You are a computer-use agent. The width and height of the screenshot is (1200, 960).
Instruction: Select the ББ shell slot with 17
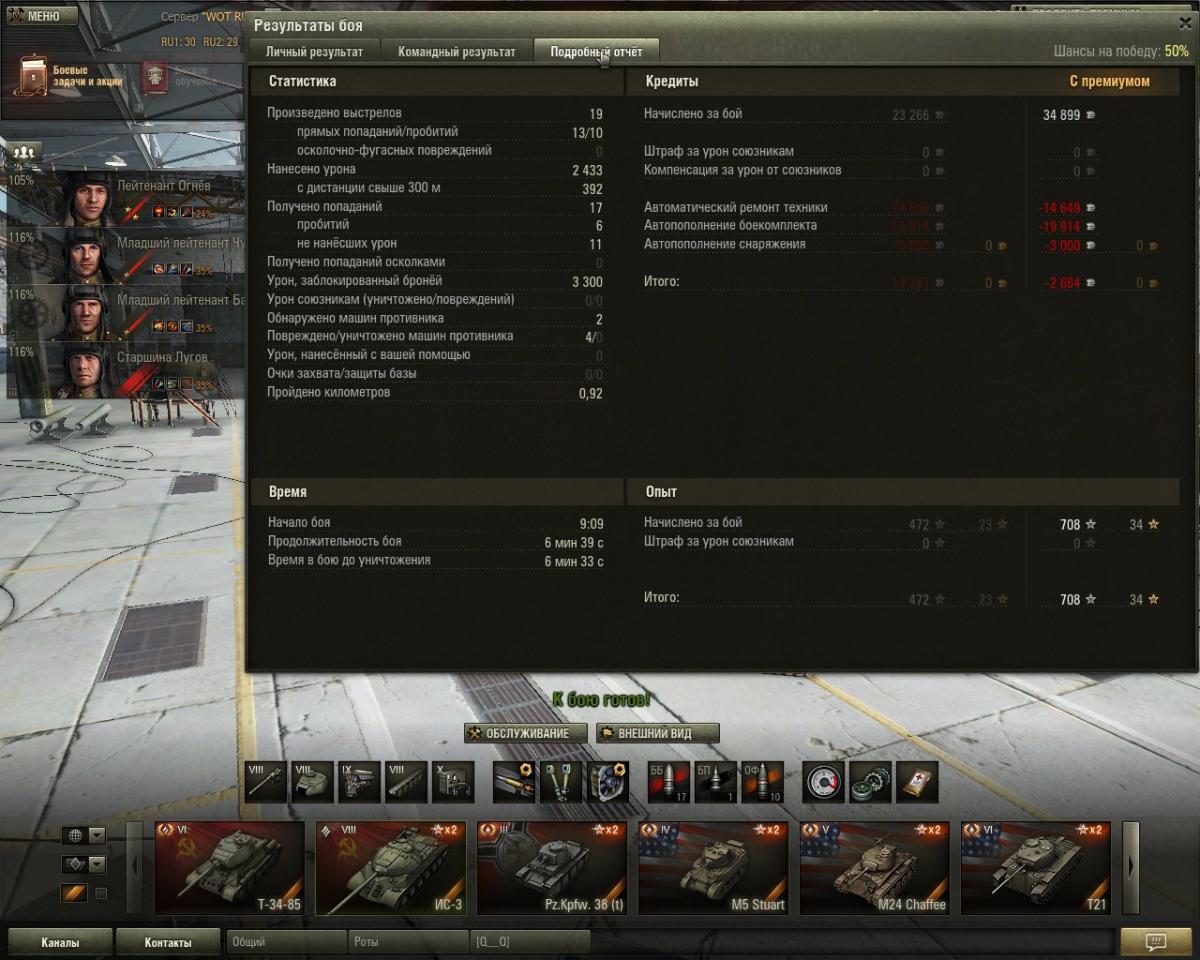[x=669, y=782]
